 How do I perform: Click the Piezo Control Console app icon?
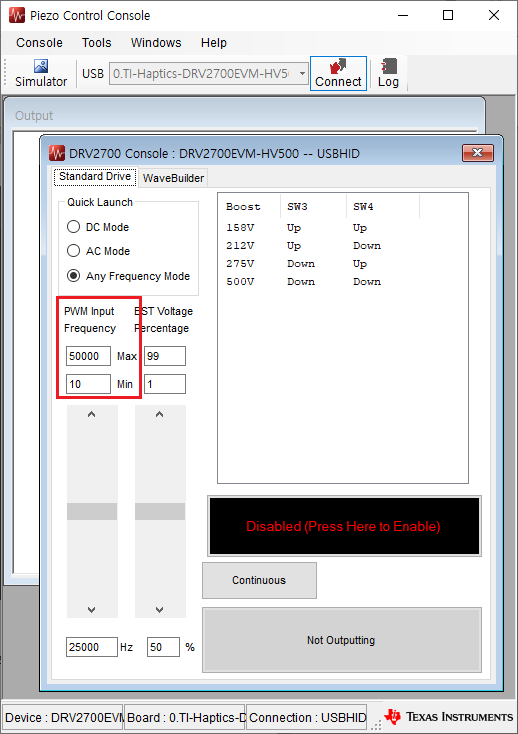pyautogui.click(x=17, y=15)
